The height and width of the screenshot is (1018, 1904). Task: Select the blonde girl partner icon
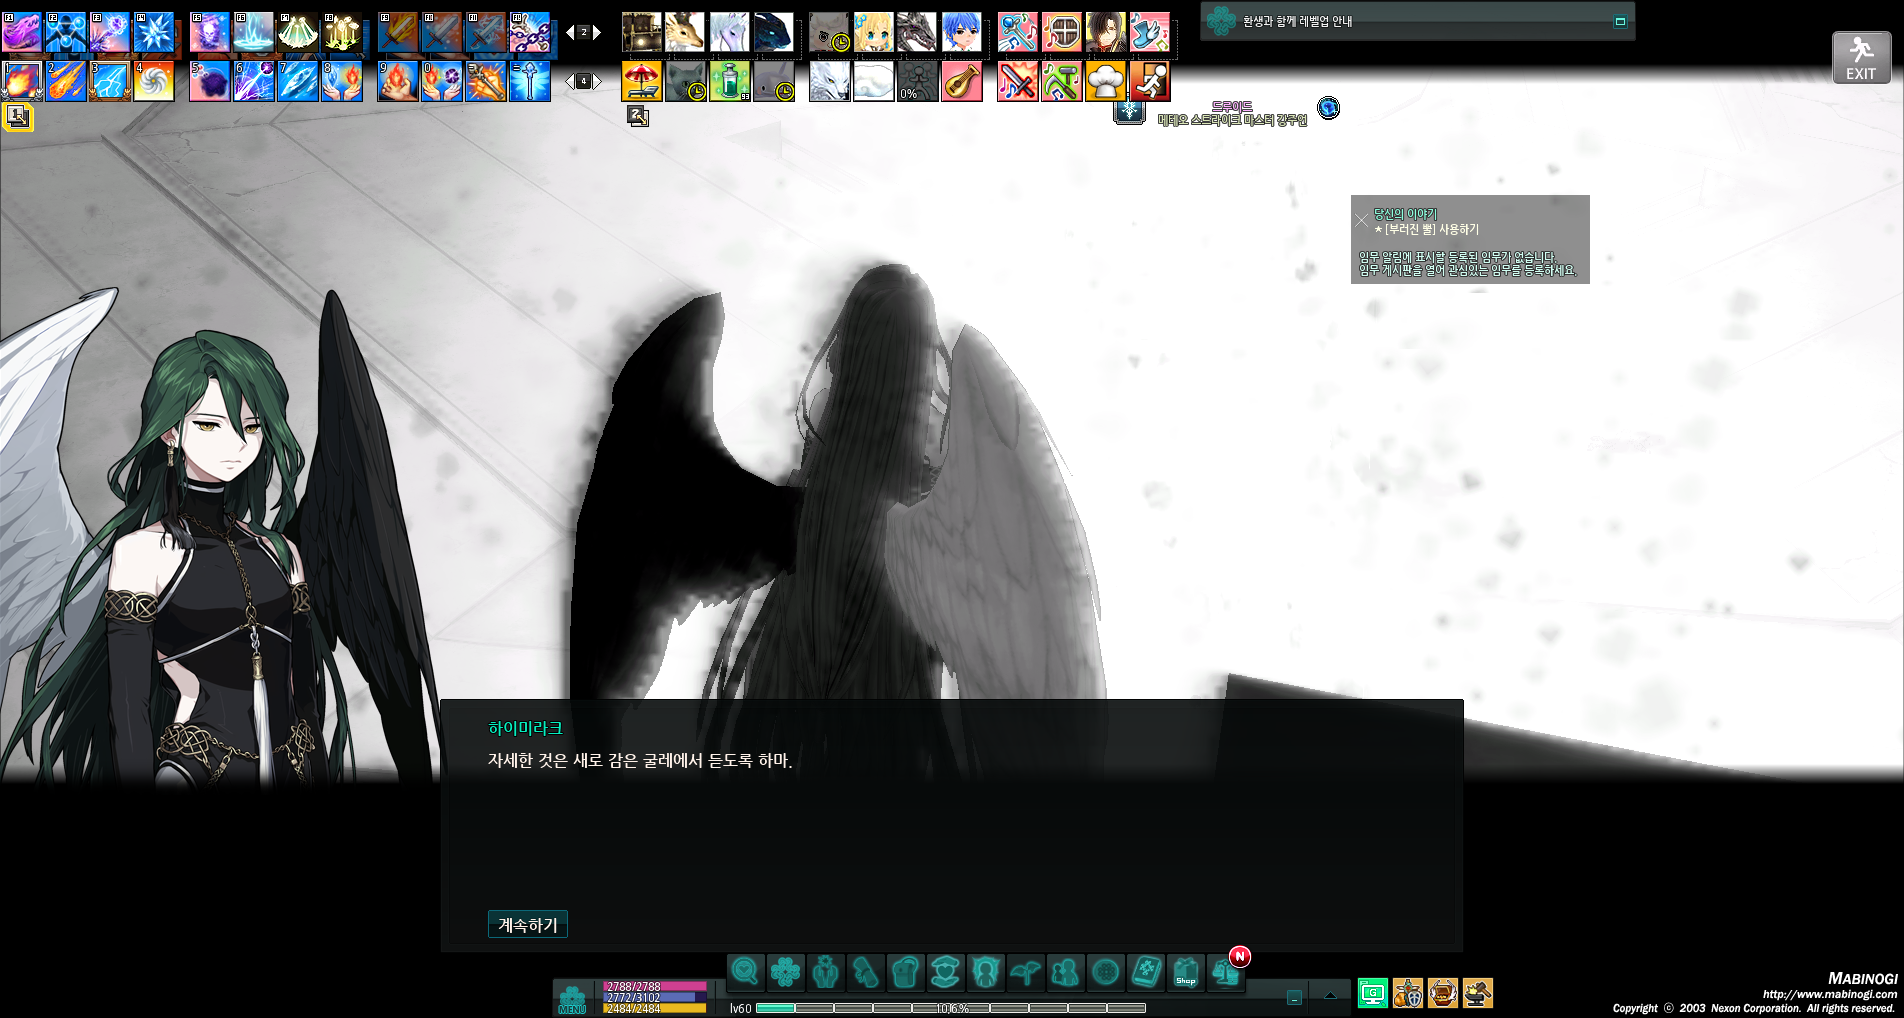click(x=873, y=32)
